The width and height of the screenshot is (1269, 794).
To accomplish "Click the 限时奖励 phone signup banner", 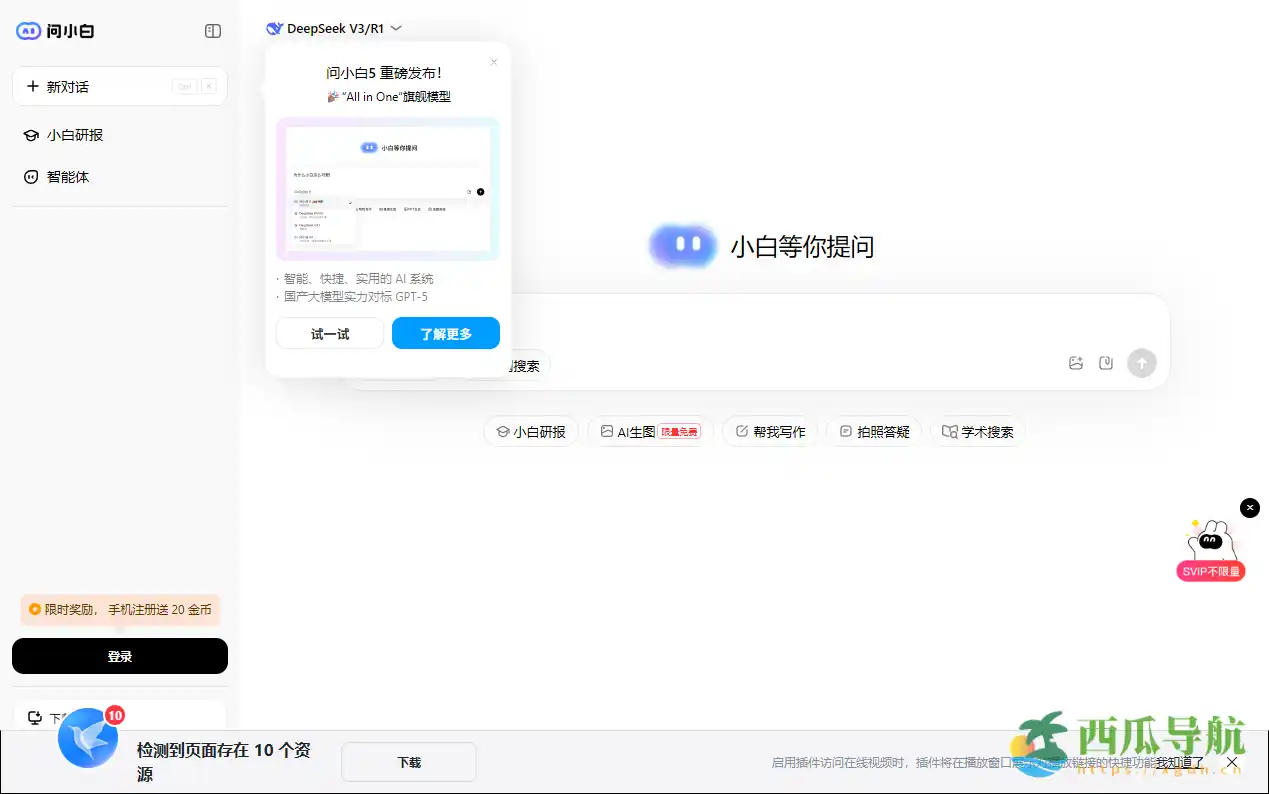I will pyautogui.click(x=119, y=609).
